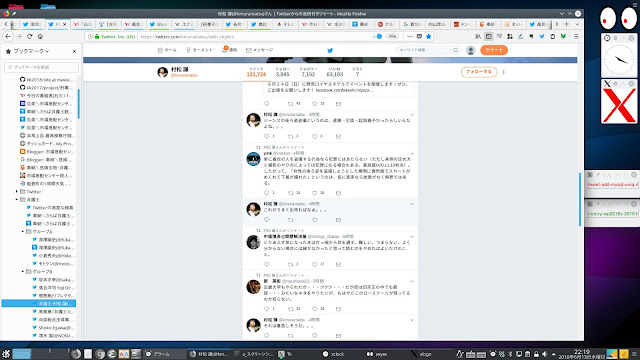
Task: Open the more options dots beside follow button
Action: coord(504,72)
